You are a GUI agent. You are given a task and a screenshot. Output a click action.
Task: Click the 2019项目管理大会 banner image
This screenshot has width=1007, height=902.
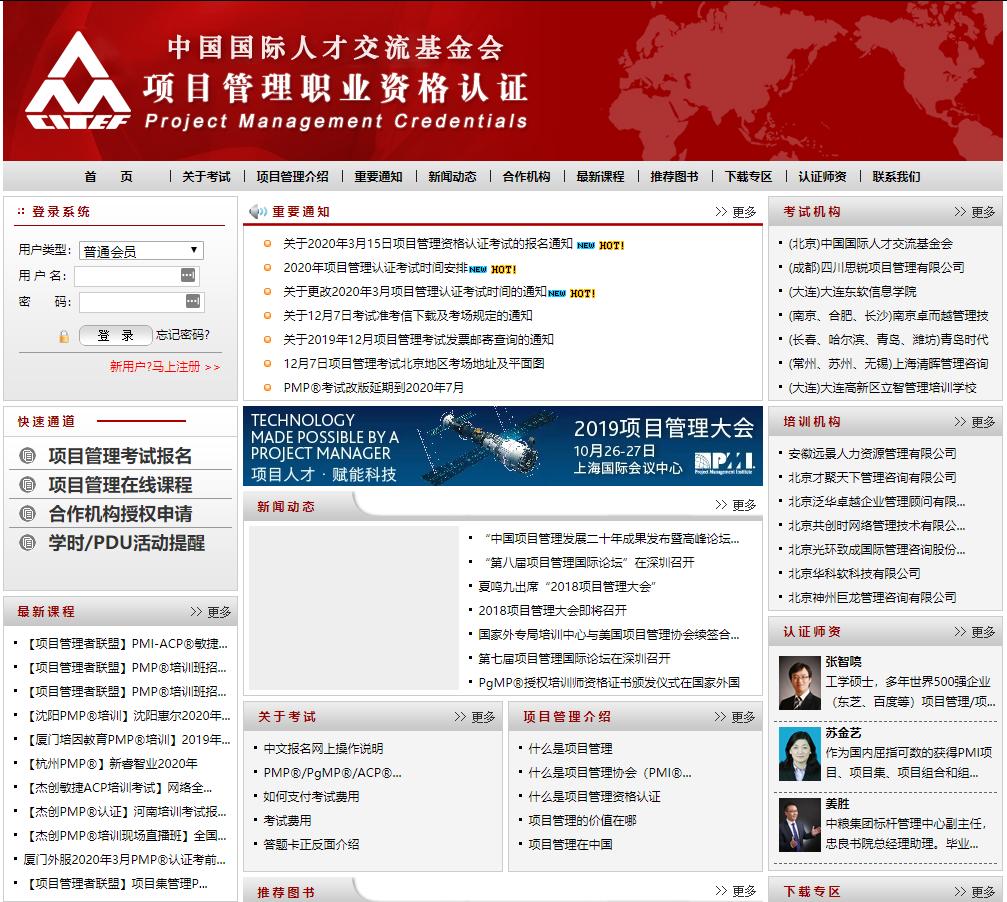[502, 445]
